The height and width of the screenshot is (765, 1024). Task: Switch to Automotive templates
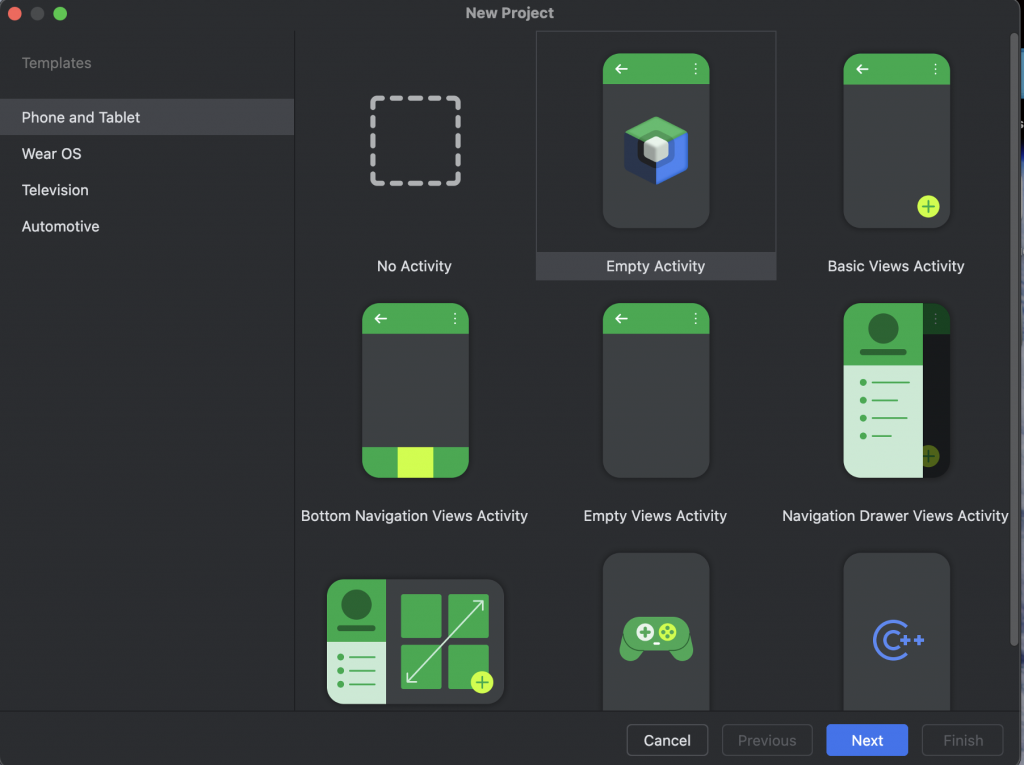(x=61, y=227)
